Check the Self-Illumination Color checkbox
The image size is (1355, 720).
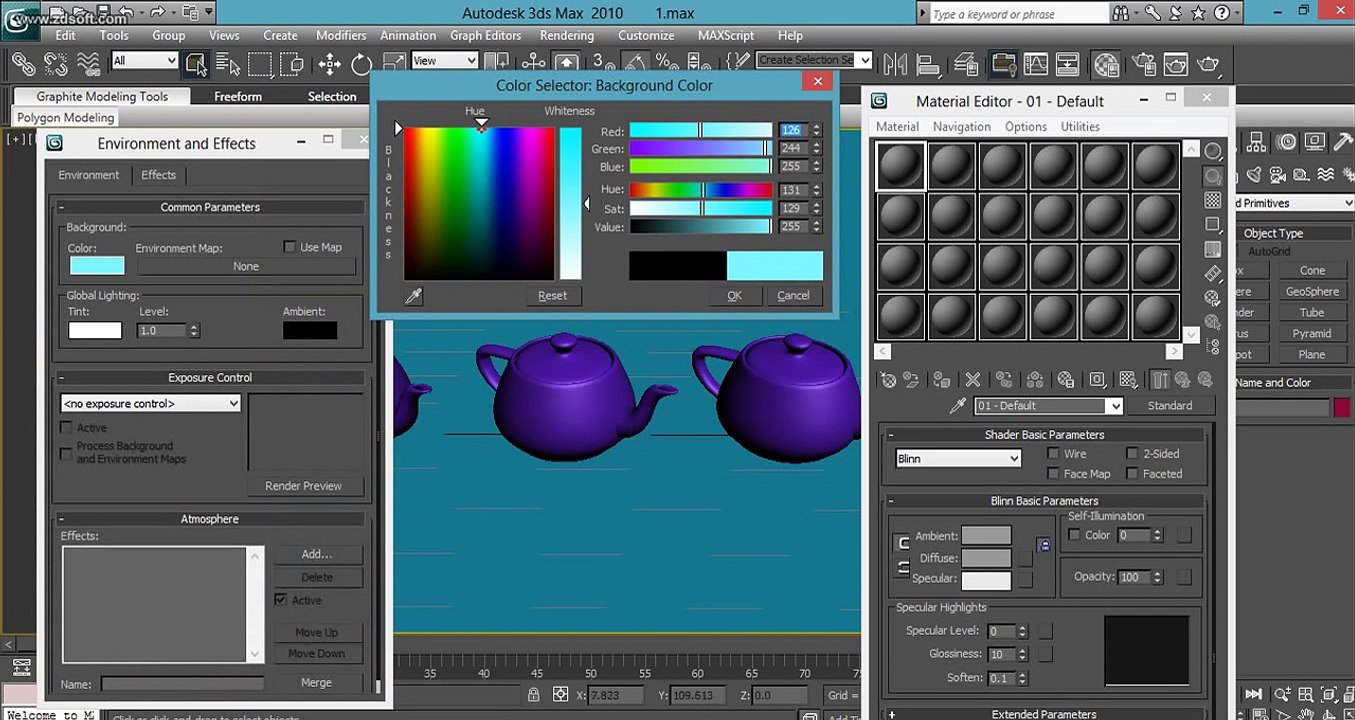pyautogui.click(x=1074, y=535)
